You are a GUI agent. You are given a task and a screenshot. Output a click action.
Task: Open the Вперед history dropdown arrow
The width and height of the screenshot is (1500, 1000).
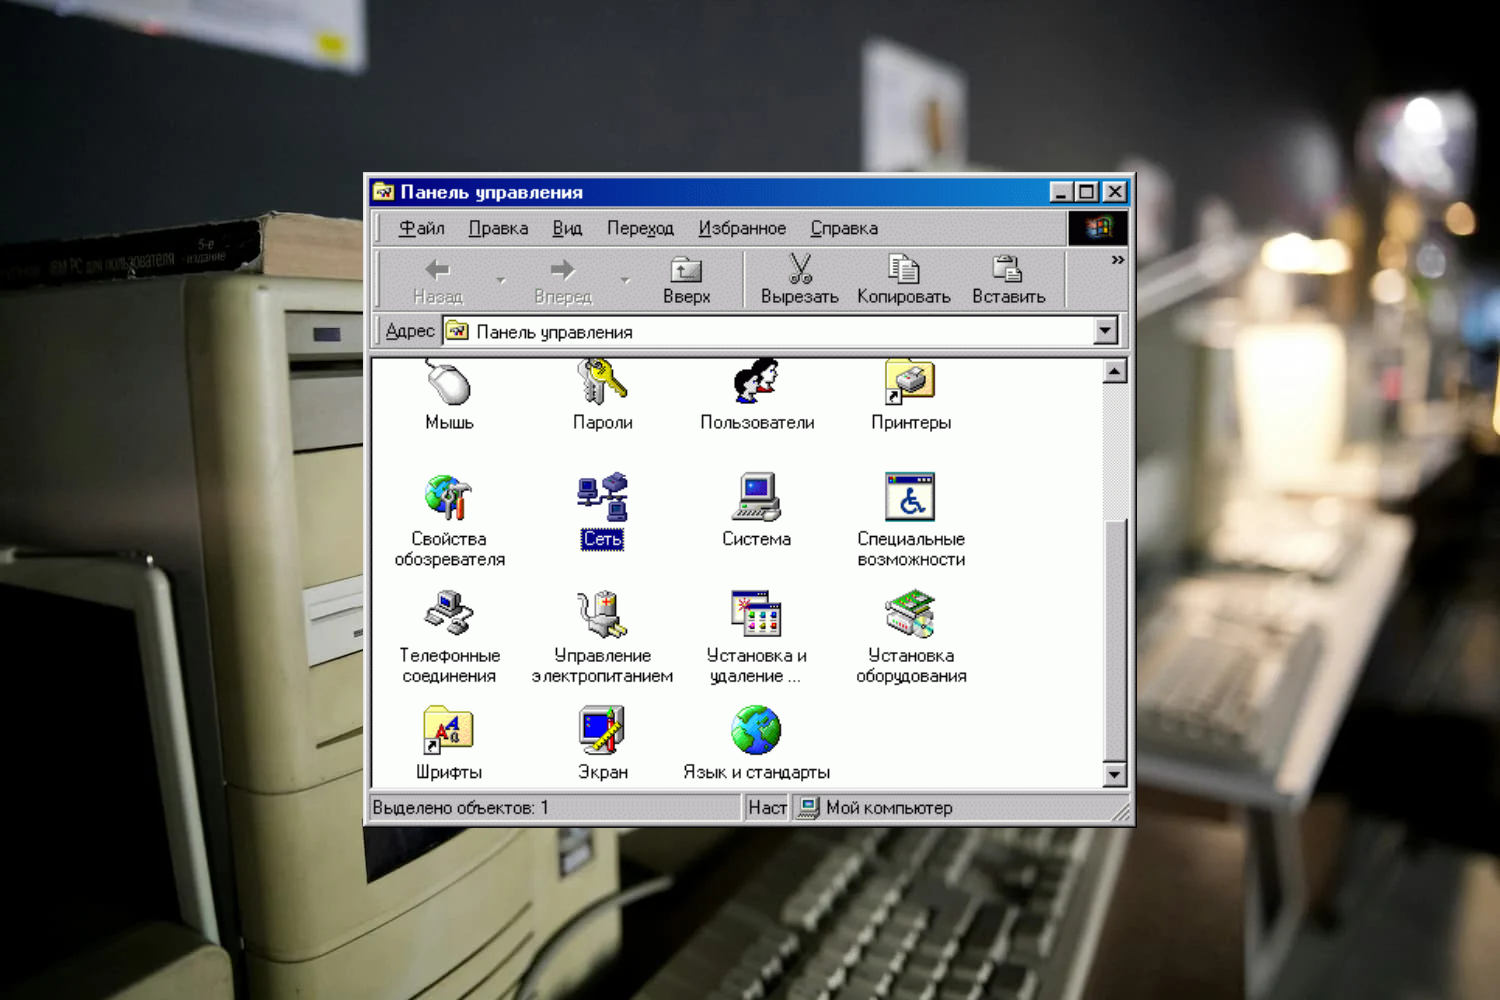[x=626, y=280]
